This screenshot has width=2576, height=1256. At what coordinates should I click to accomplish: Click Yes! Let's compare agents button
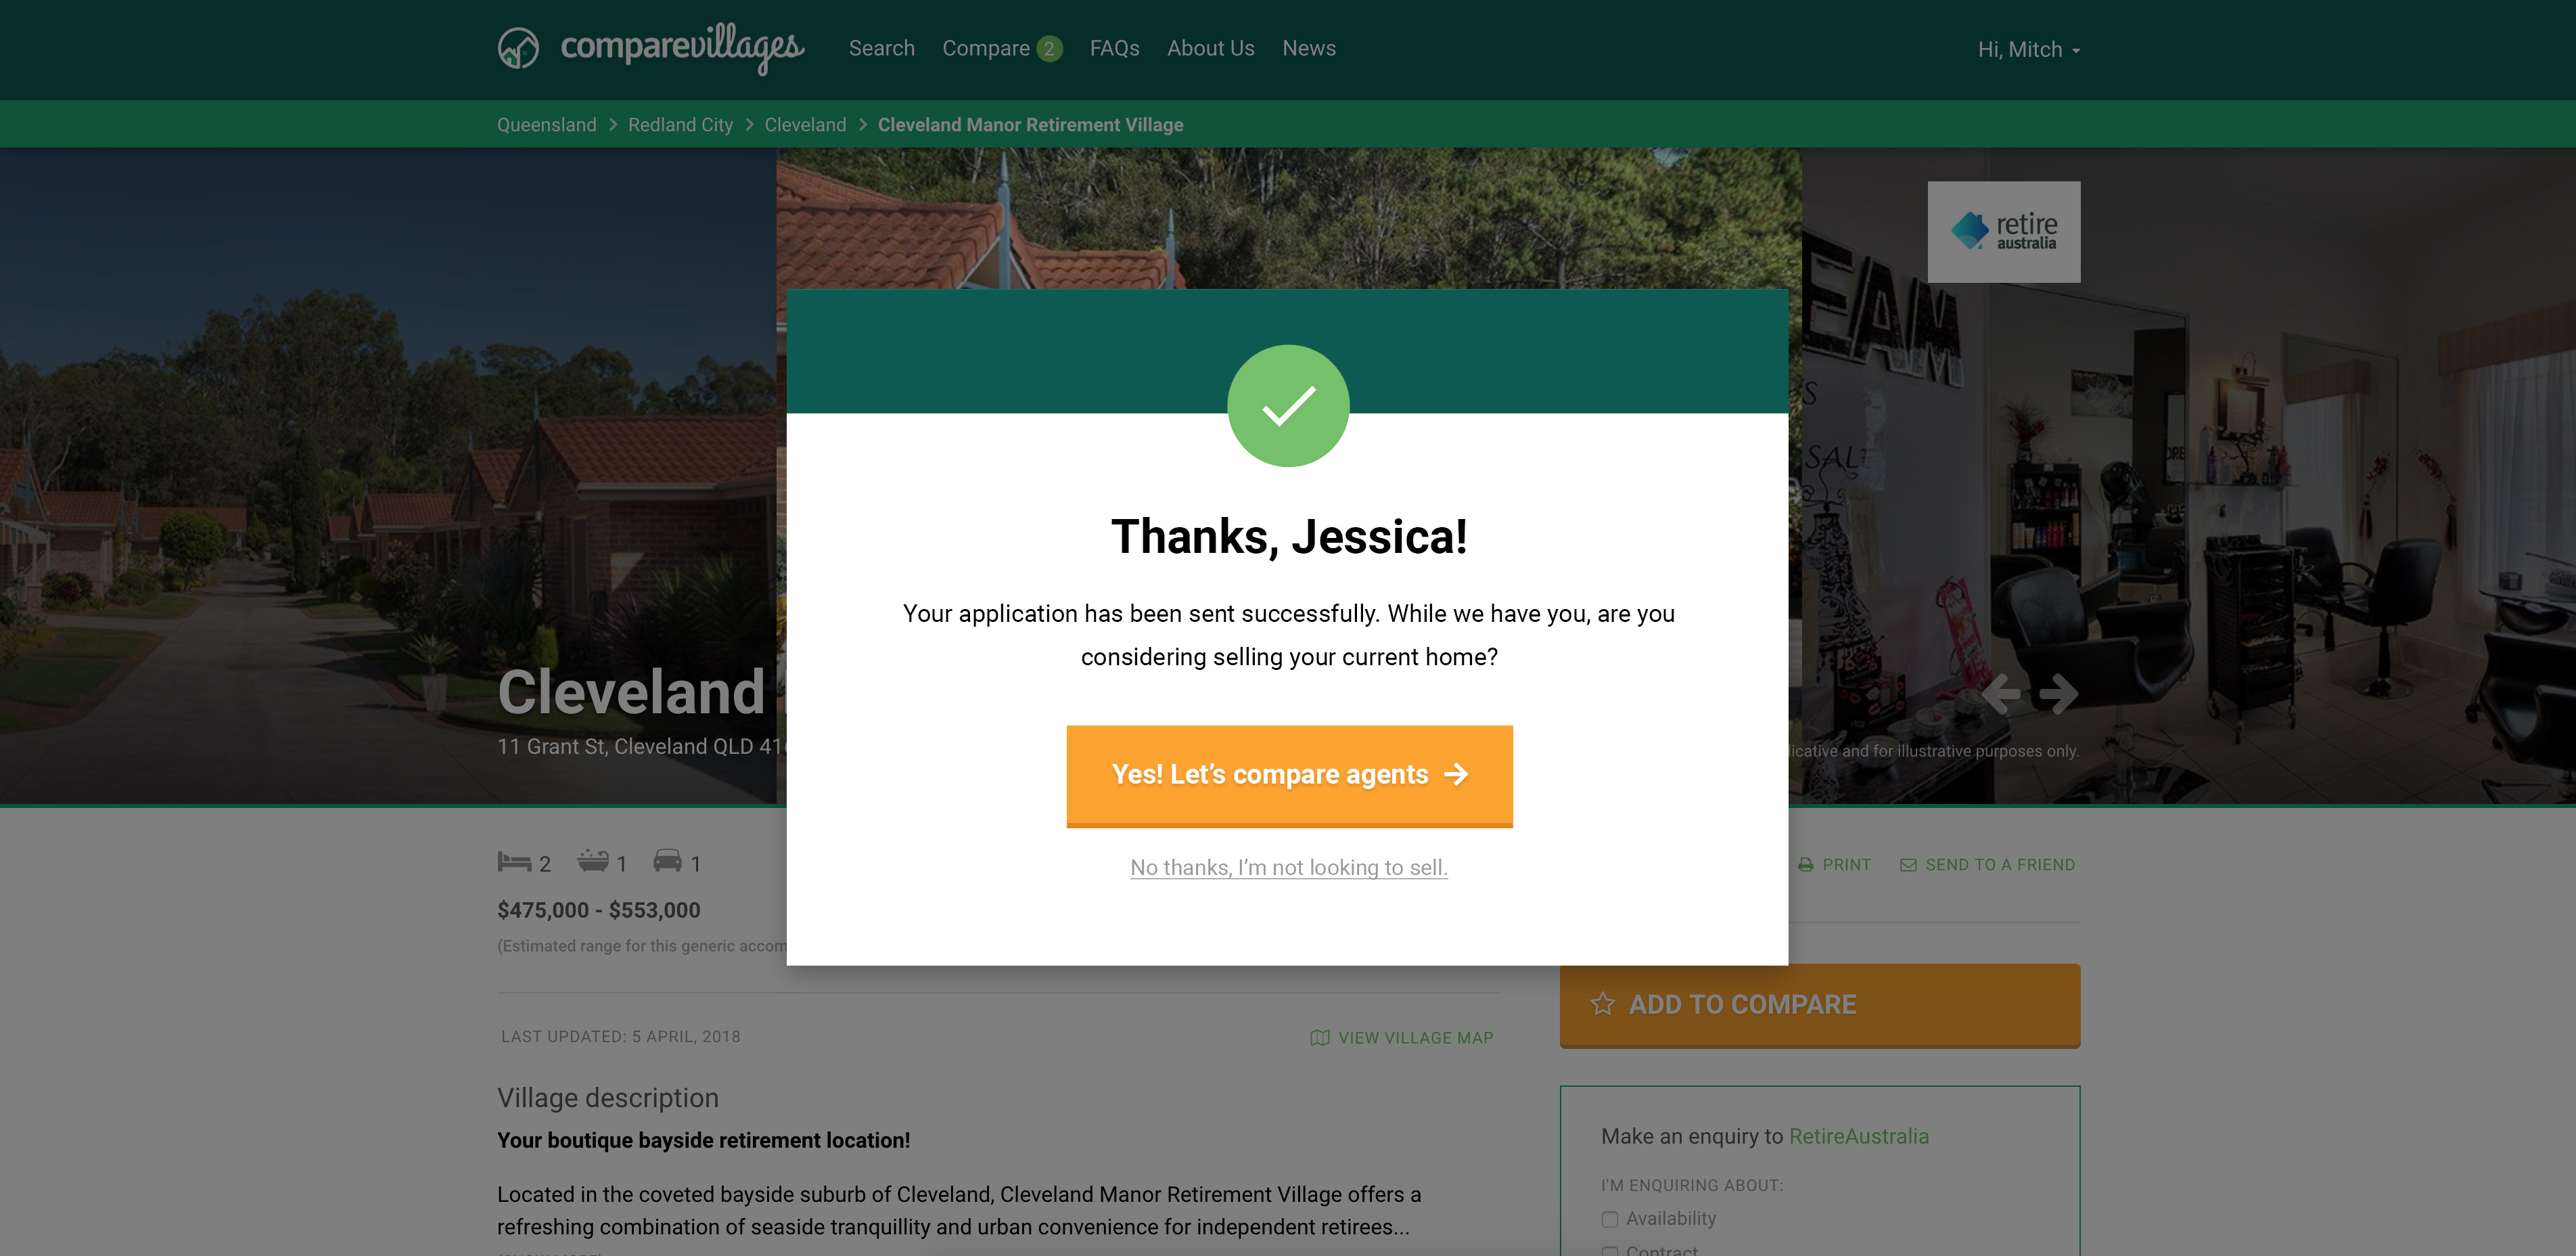(1289, 775)
